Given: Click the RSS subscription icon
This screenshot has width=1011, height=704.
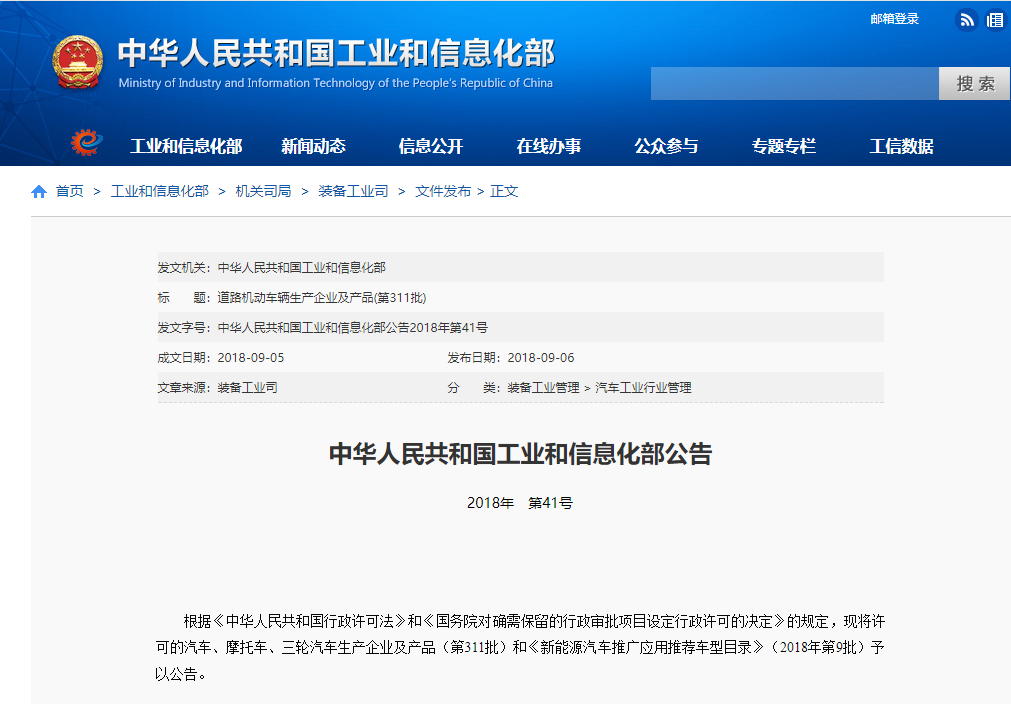Looking at the screenshot, I should pos(965,19).
